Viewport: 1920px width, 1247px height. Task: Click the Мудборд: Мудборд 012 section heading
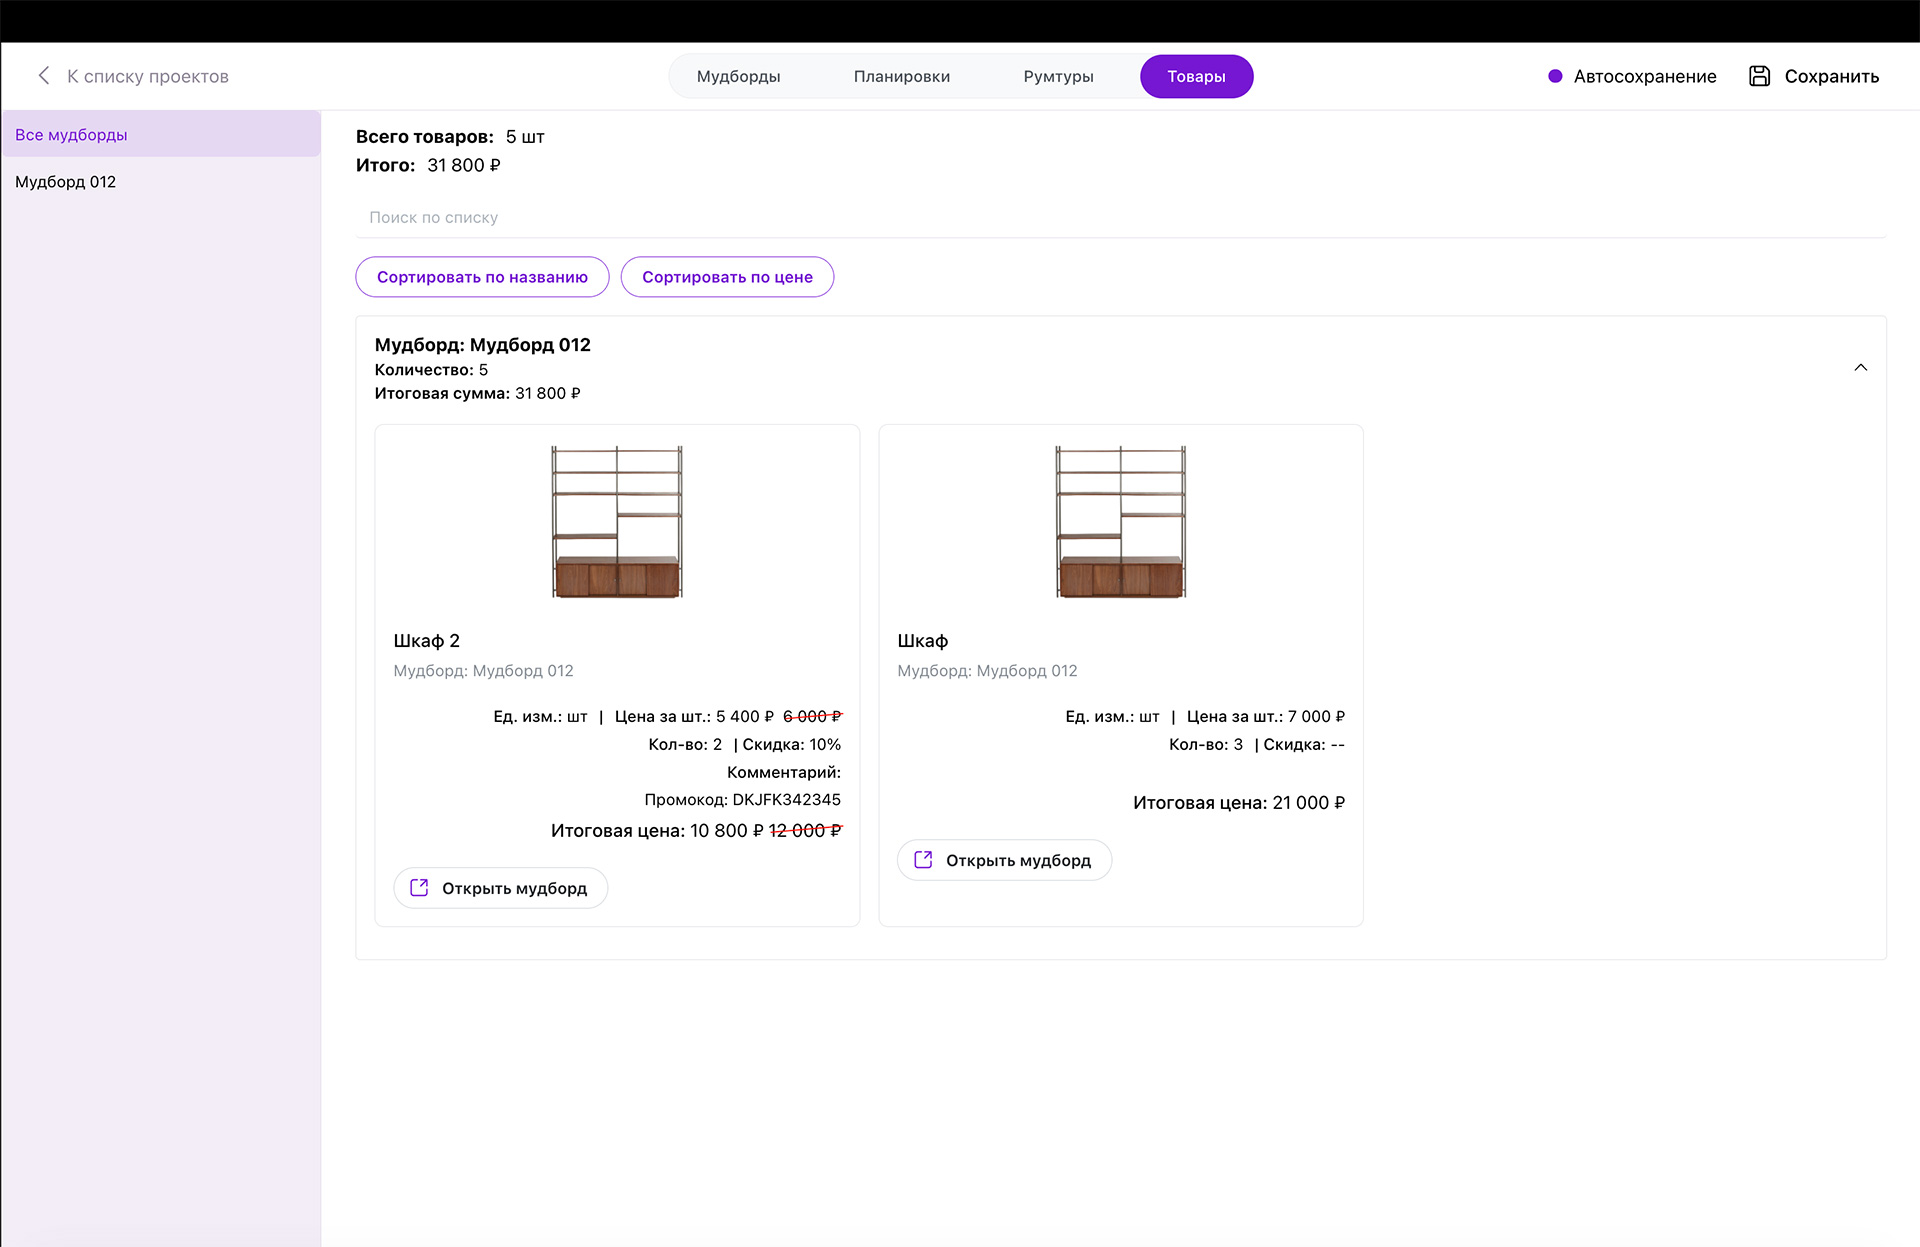pos(482,345)
